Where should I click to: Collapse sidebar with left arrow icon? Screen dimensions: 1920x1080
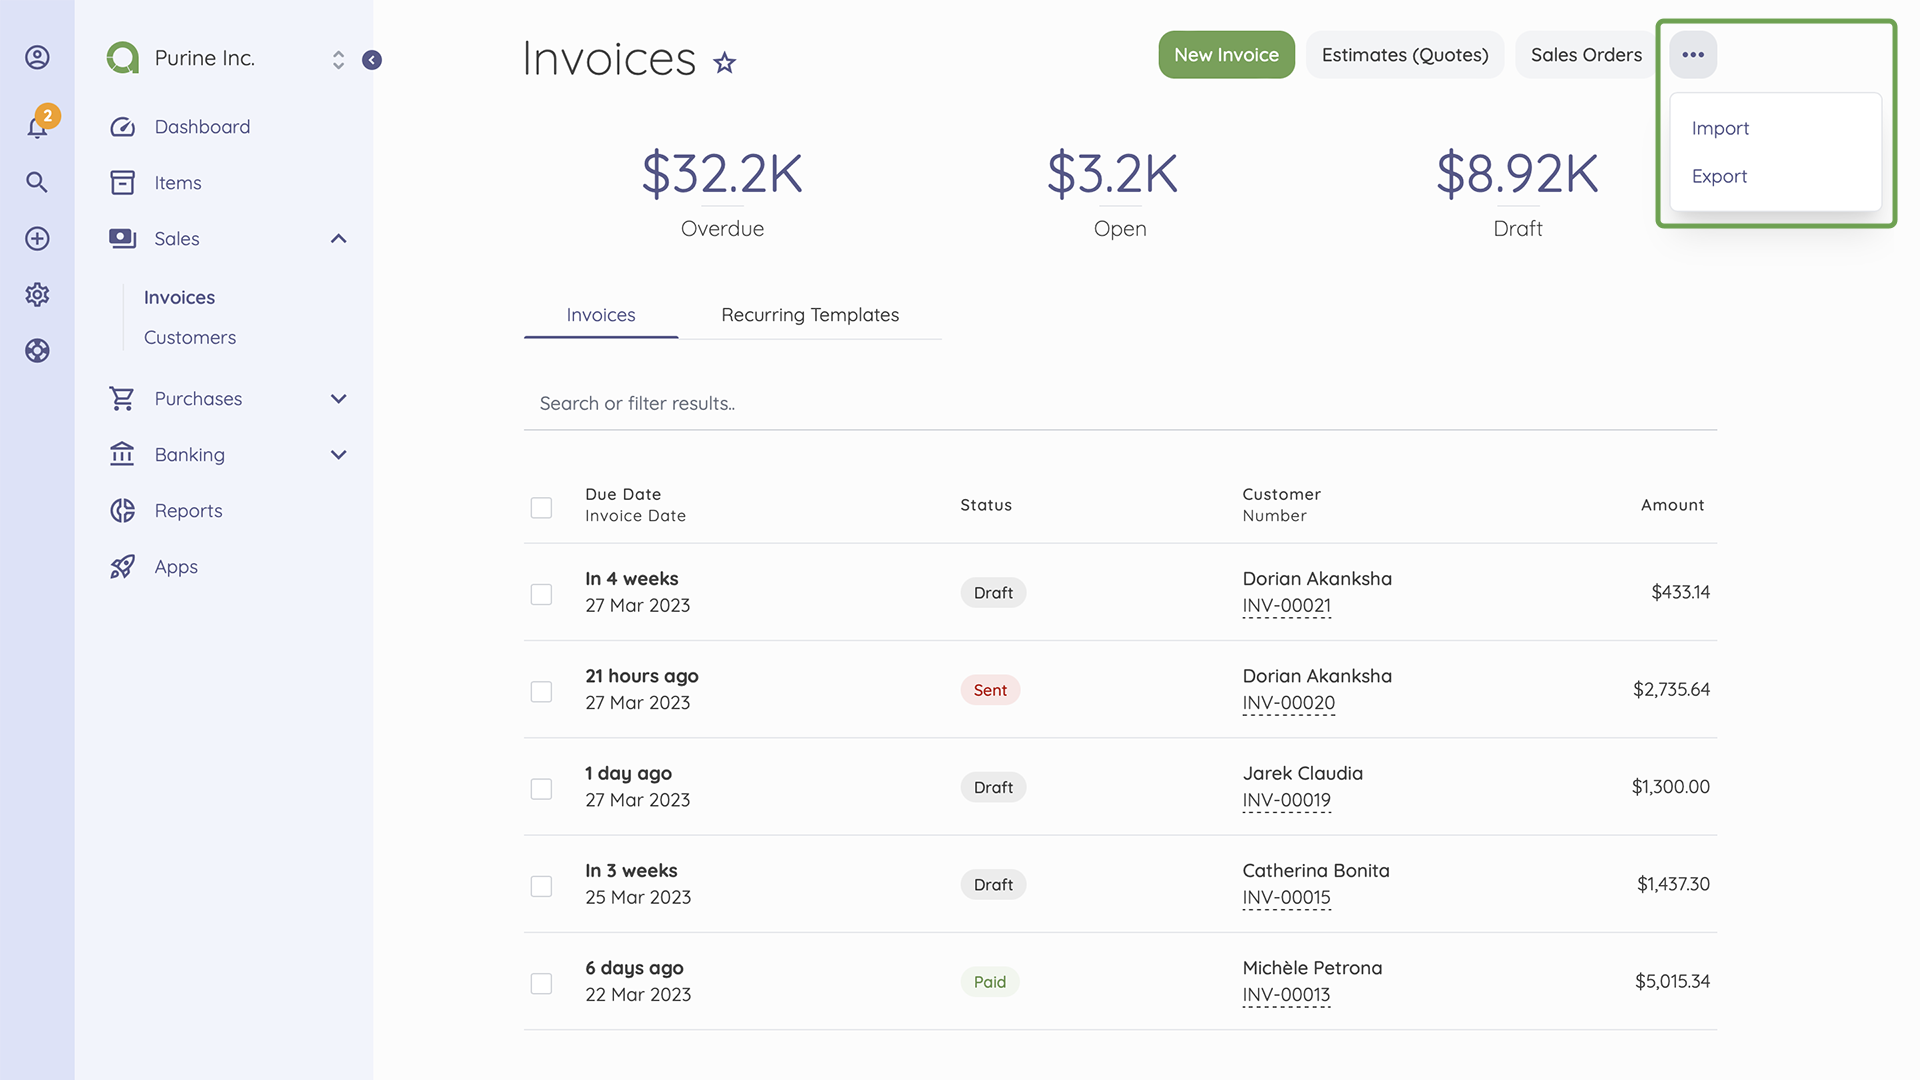pos(371,60)
